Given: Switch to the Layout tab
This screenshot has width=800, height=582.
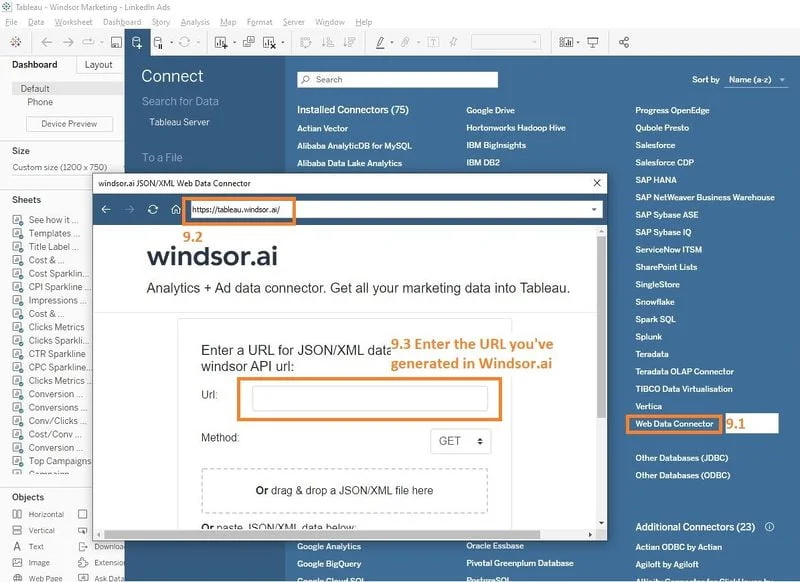Looking at the screenshot, I should [98, 65].
